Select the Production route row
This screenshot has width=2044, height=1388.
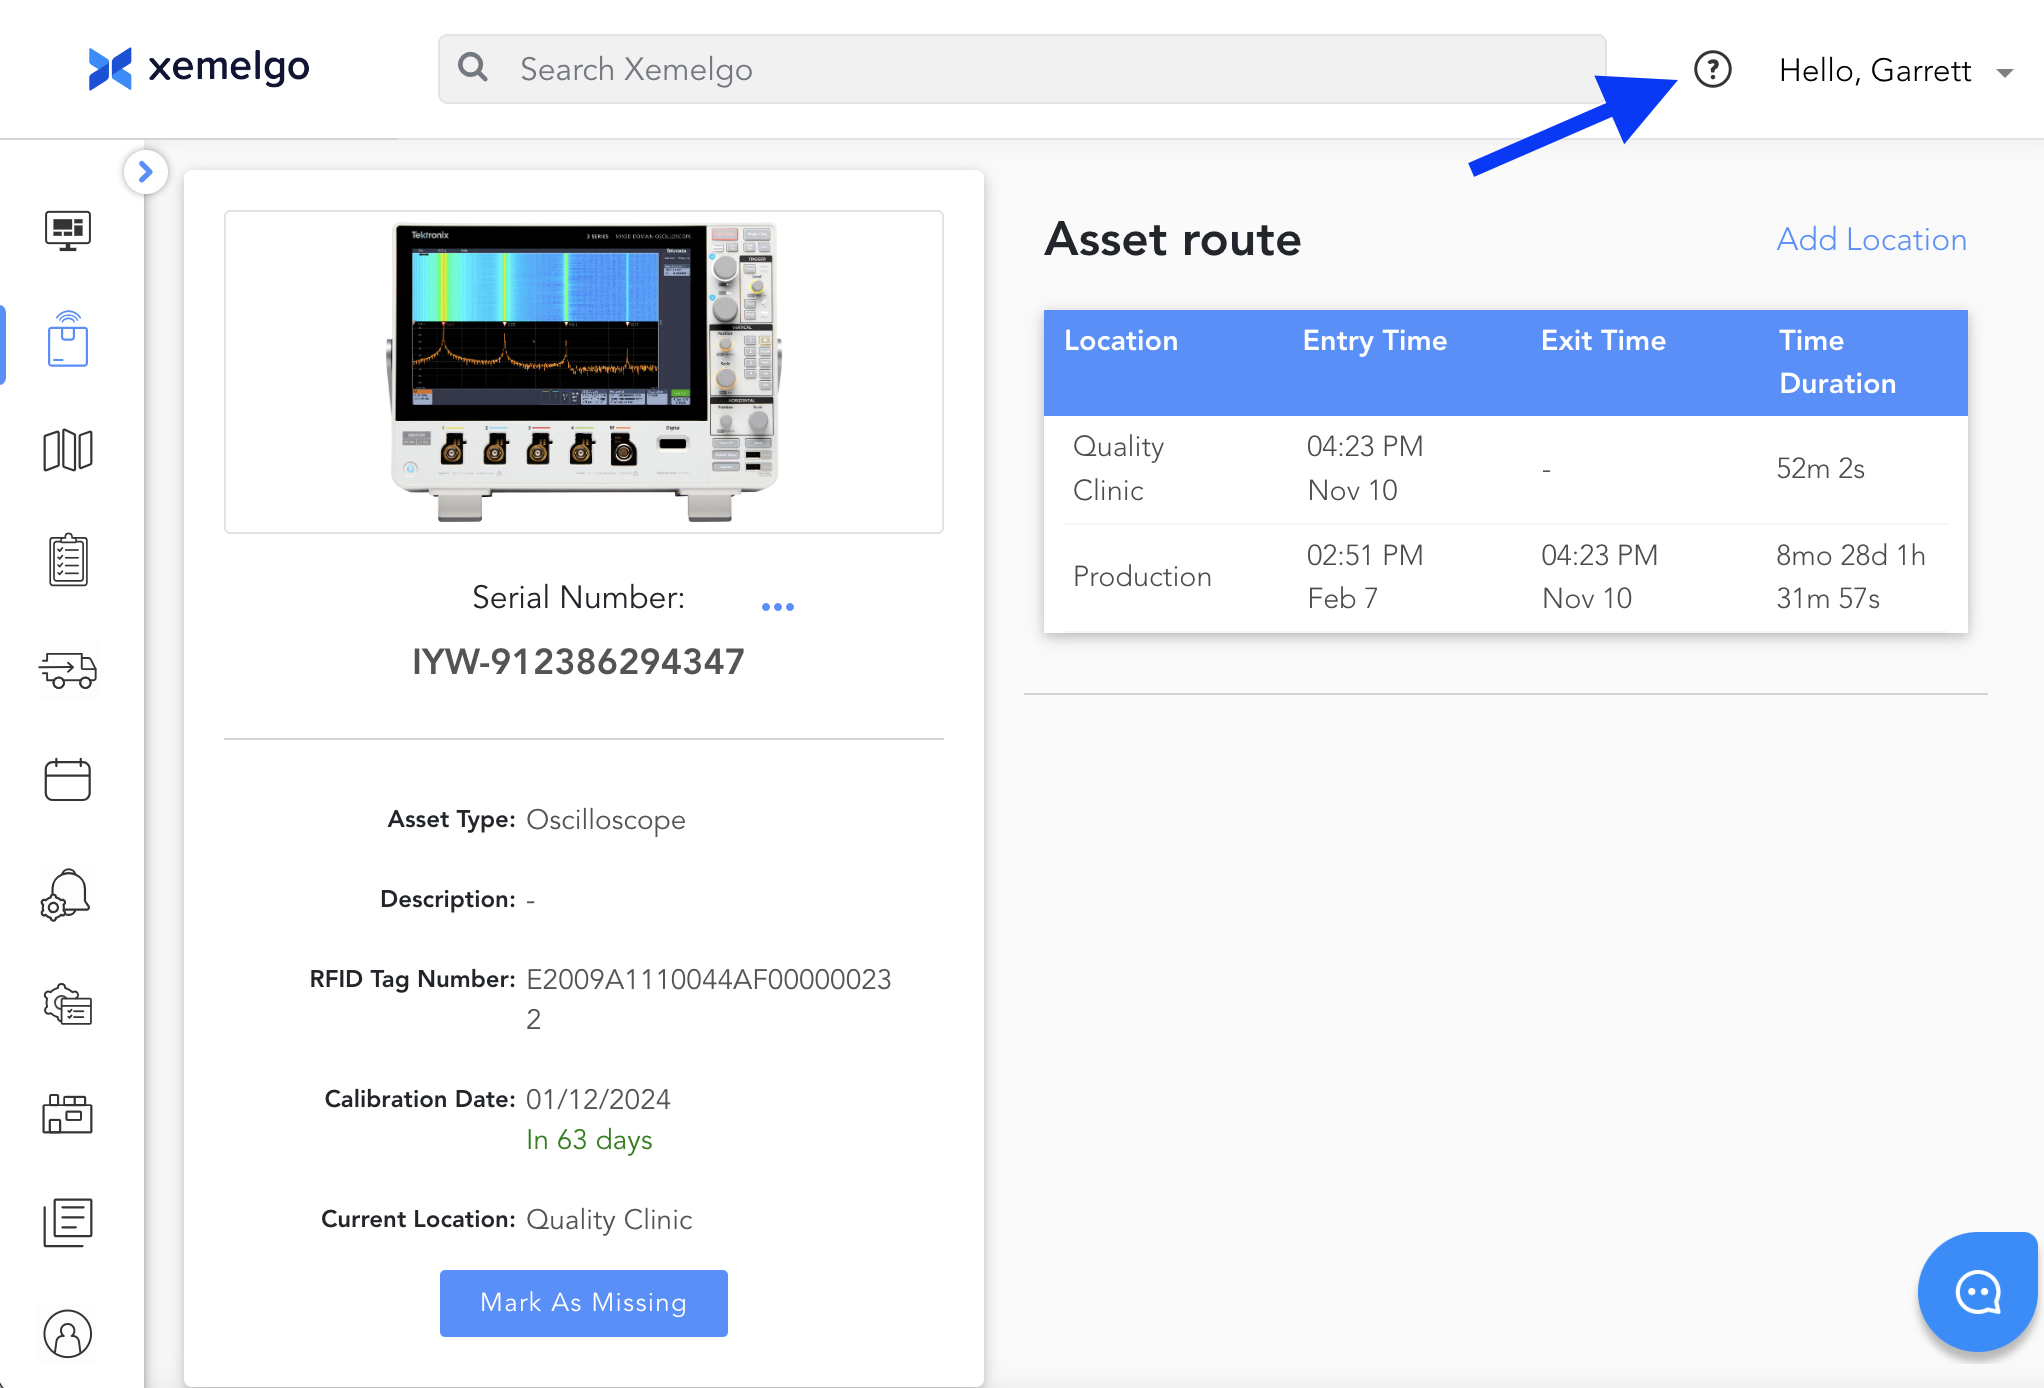pyautogui.click(x=1504, y=577)
